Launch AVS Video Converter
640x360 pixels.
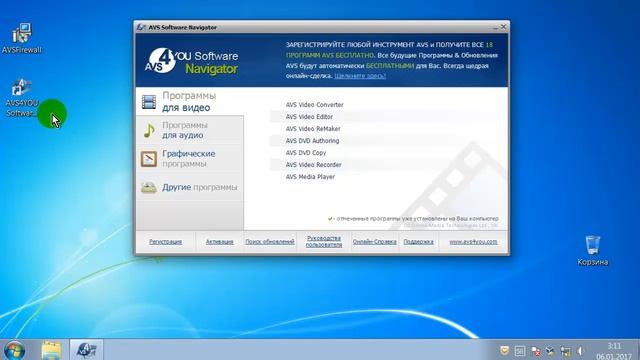[315, 105]
